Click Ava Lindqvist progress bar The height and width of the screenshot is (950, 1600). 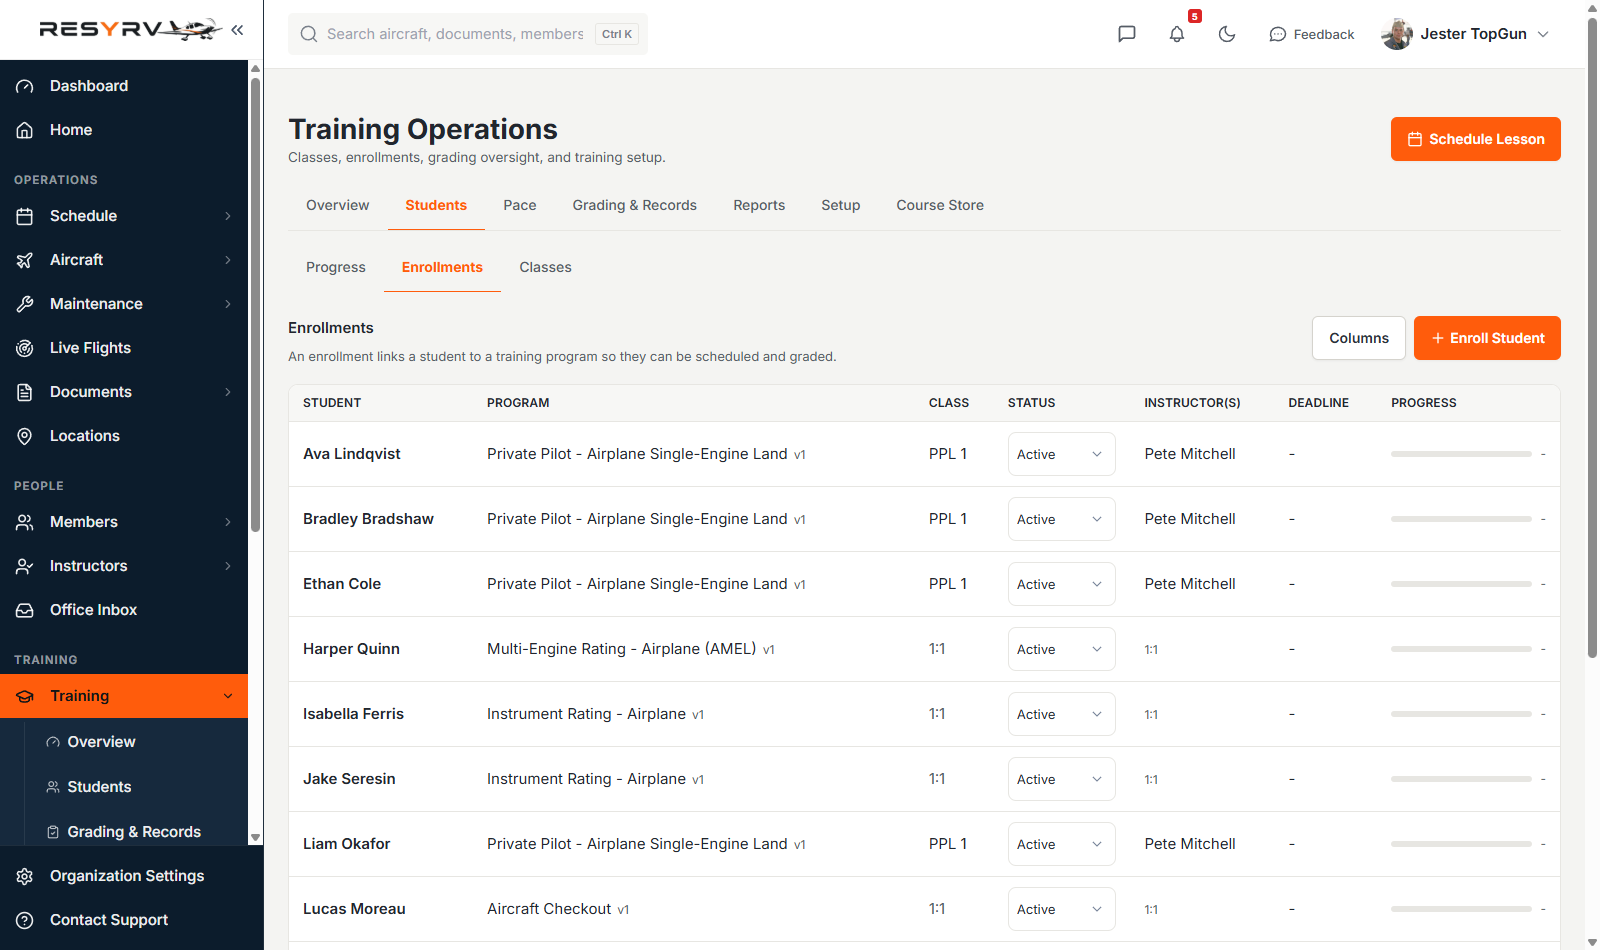[1461, 454]
